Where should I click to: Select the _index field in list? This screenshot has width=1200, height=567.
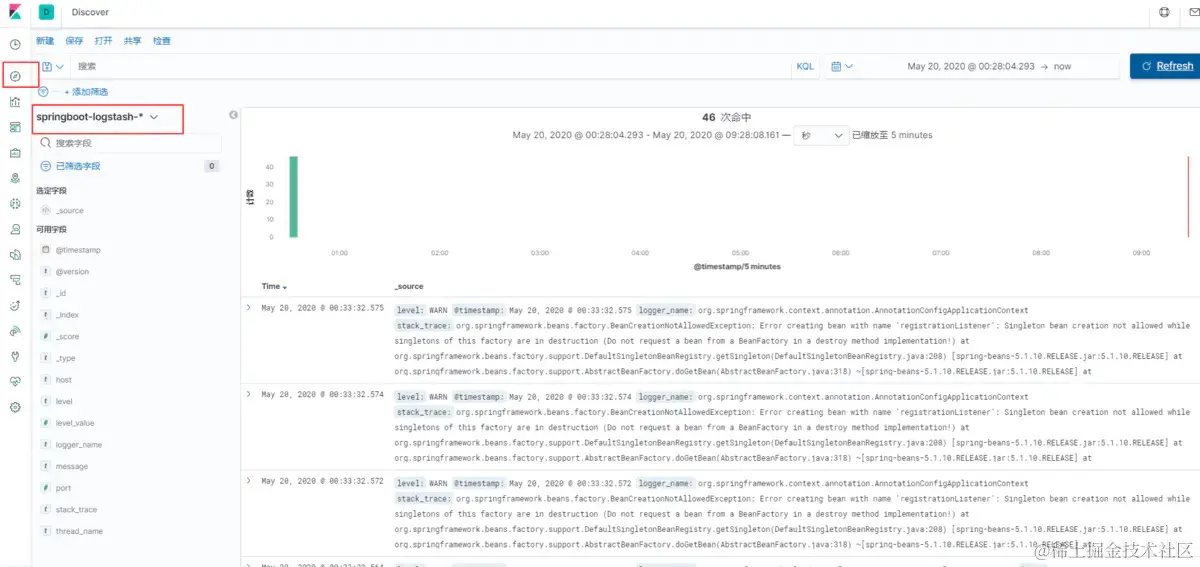(x=67, y=315)
